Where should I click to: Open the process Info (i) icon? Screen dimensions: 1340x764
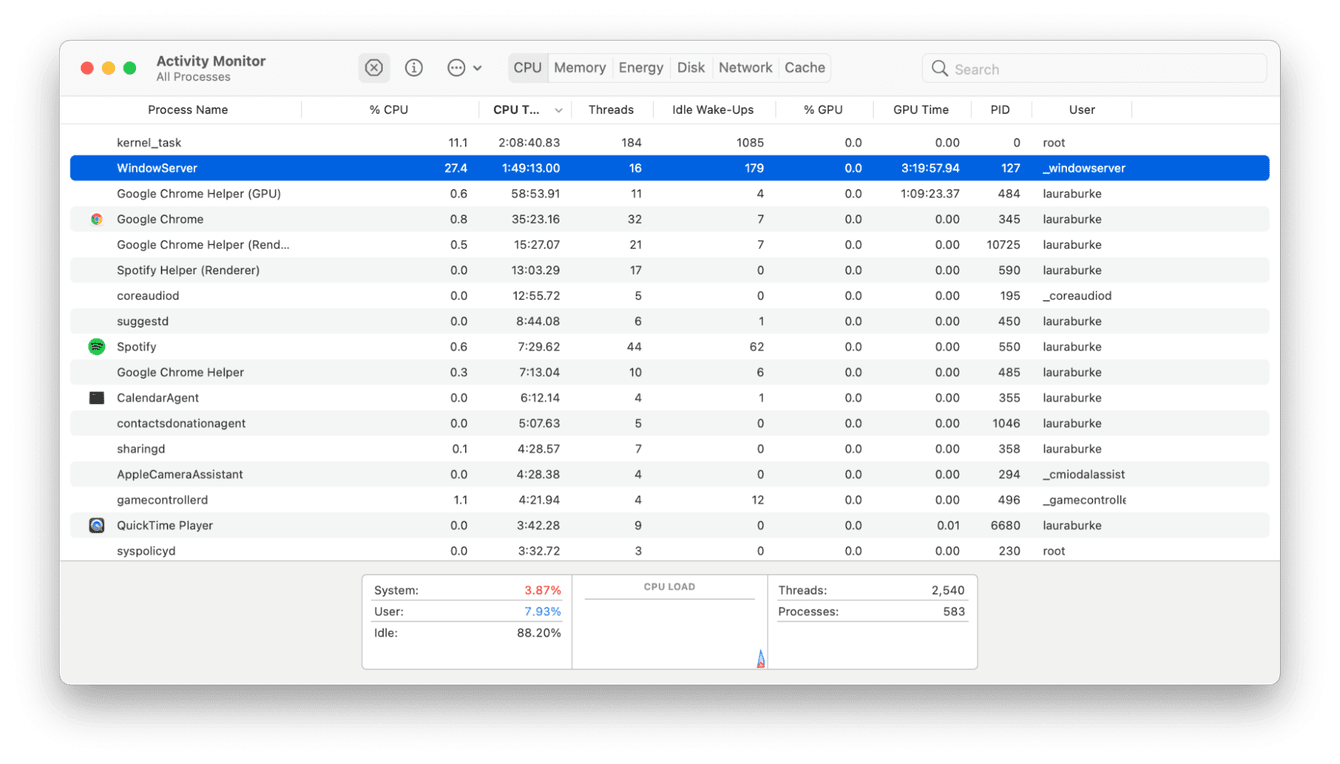pyautogui.click(x=414, y=68)
